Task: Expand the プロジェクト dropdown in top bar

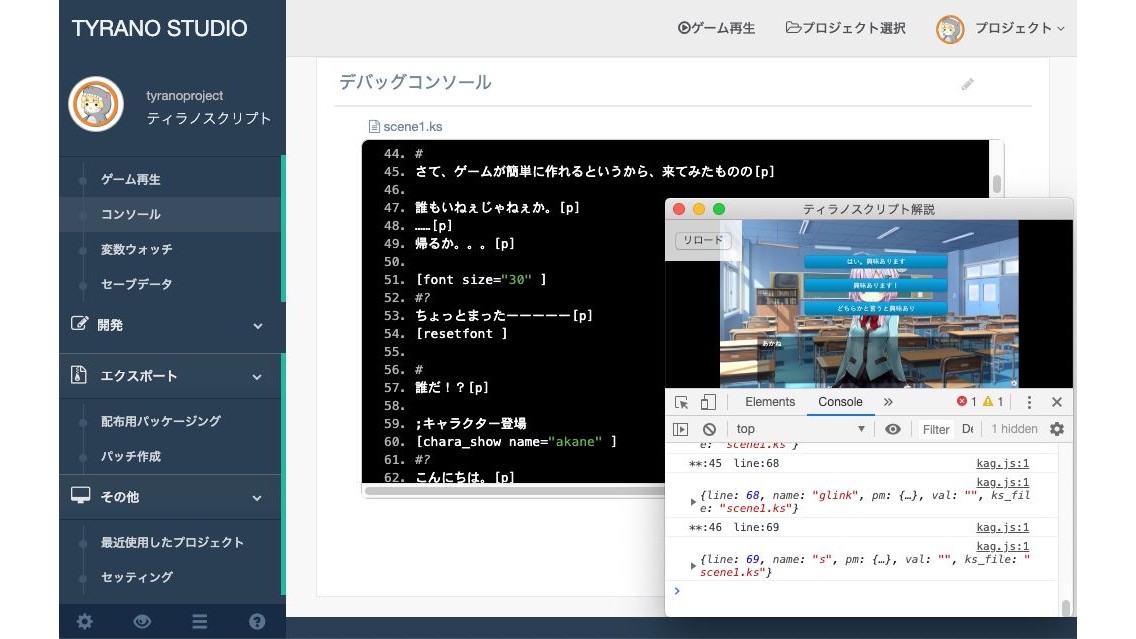Action: (1020, 28)
